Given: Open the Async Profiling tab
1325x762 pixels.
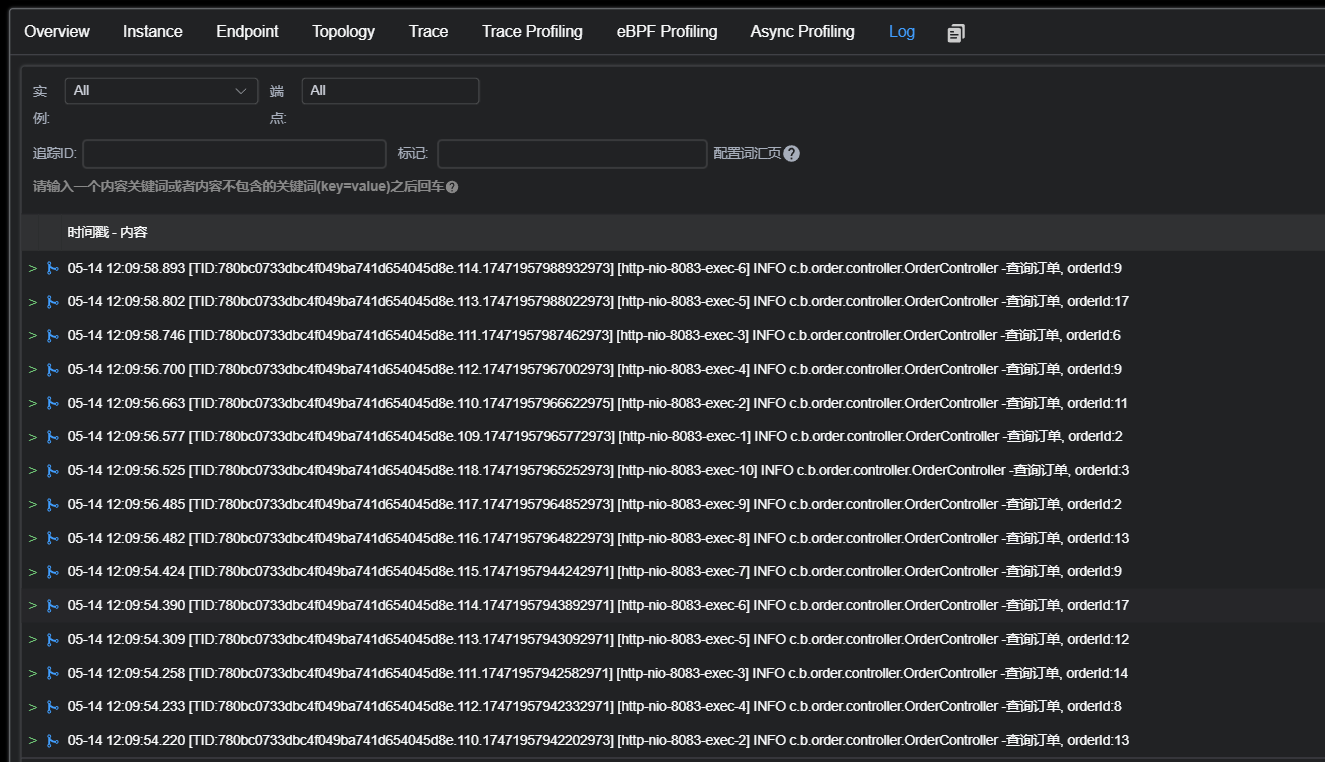Looking at the screenshot, I should 803,32.
